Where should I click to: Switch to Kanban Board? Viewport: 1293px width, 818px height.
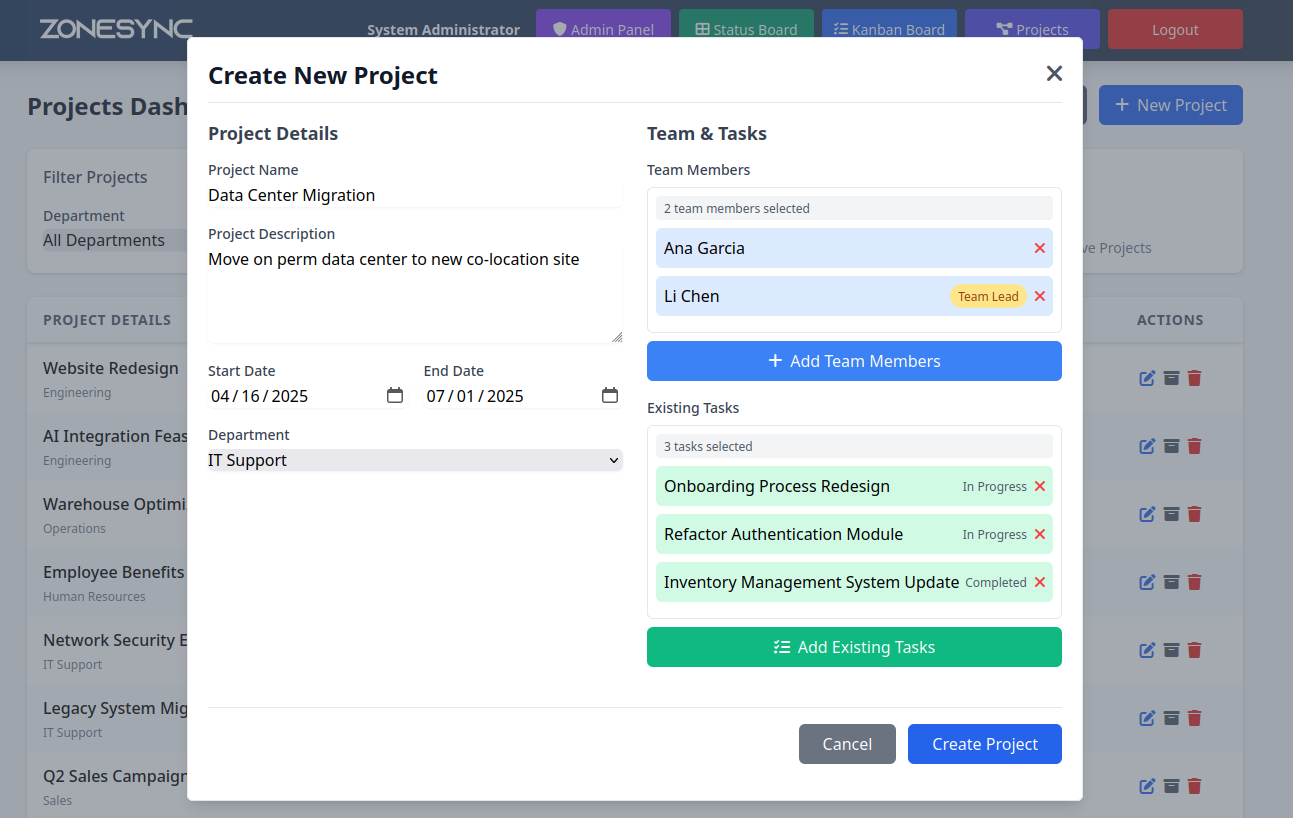click(889, 30)
